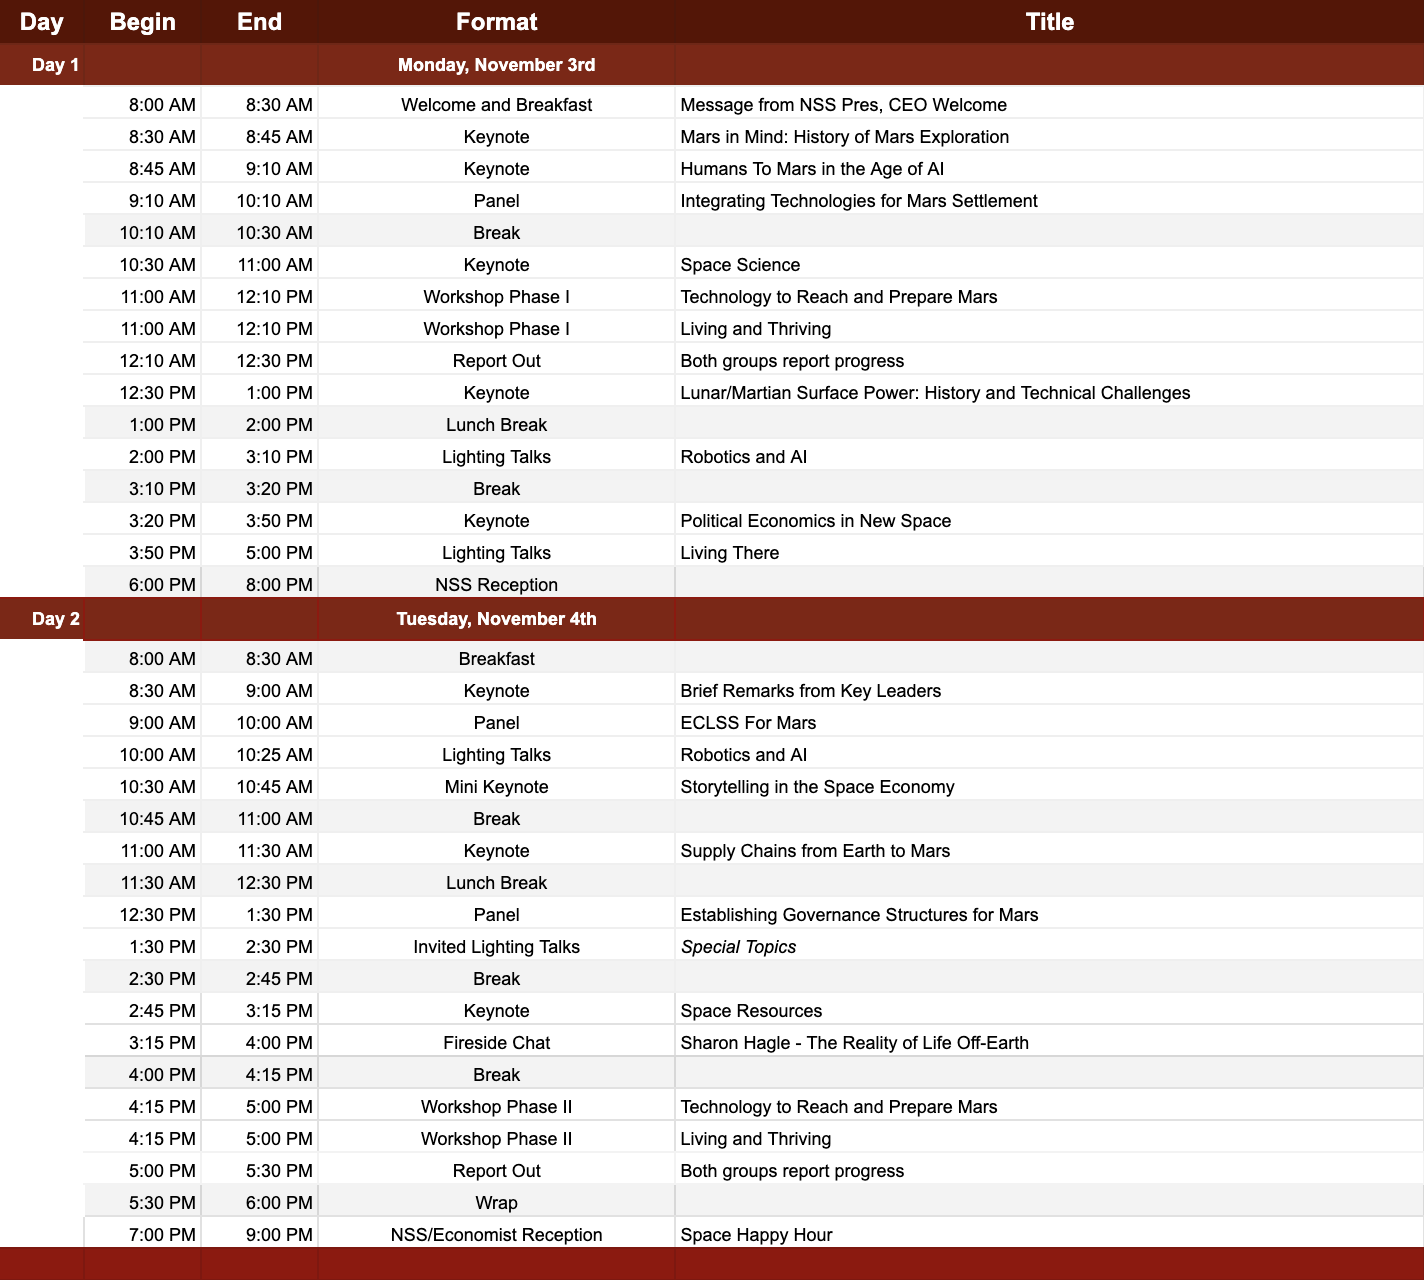Click the NSS Reception format cell
1424x1280 pixels.
[x=496, y=585]
